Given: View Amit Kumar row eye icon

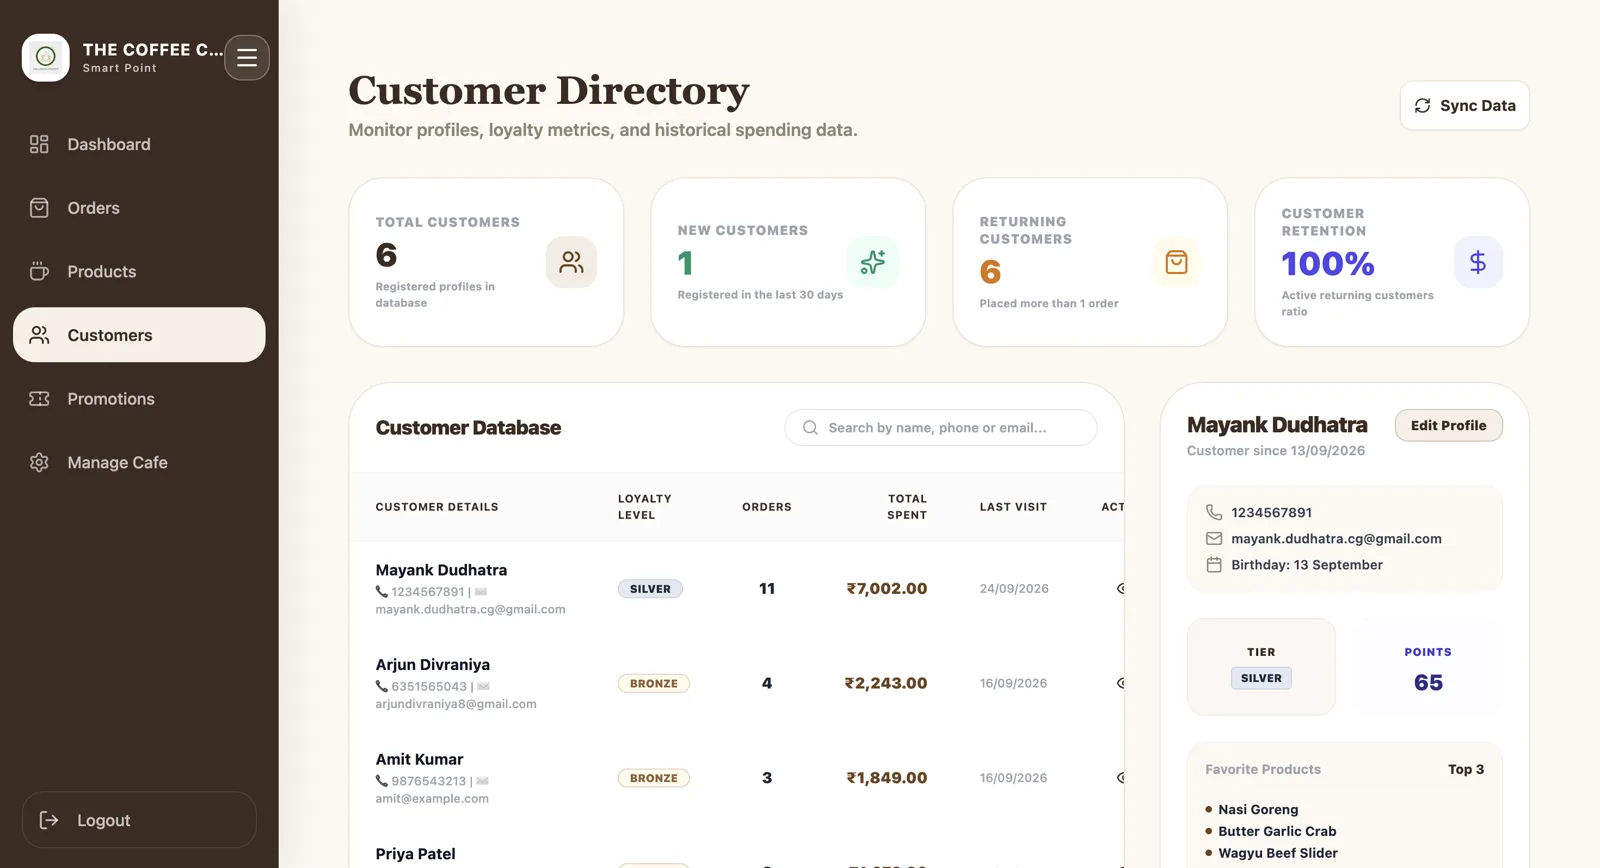Looking at the screenshot, I should pos(1121,778).
